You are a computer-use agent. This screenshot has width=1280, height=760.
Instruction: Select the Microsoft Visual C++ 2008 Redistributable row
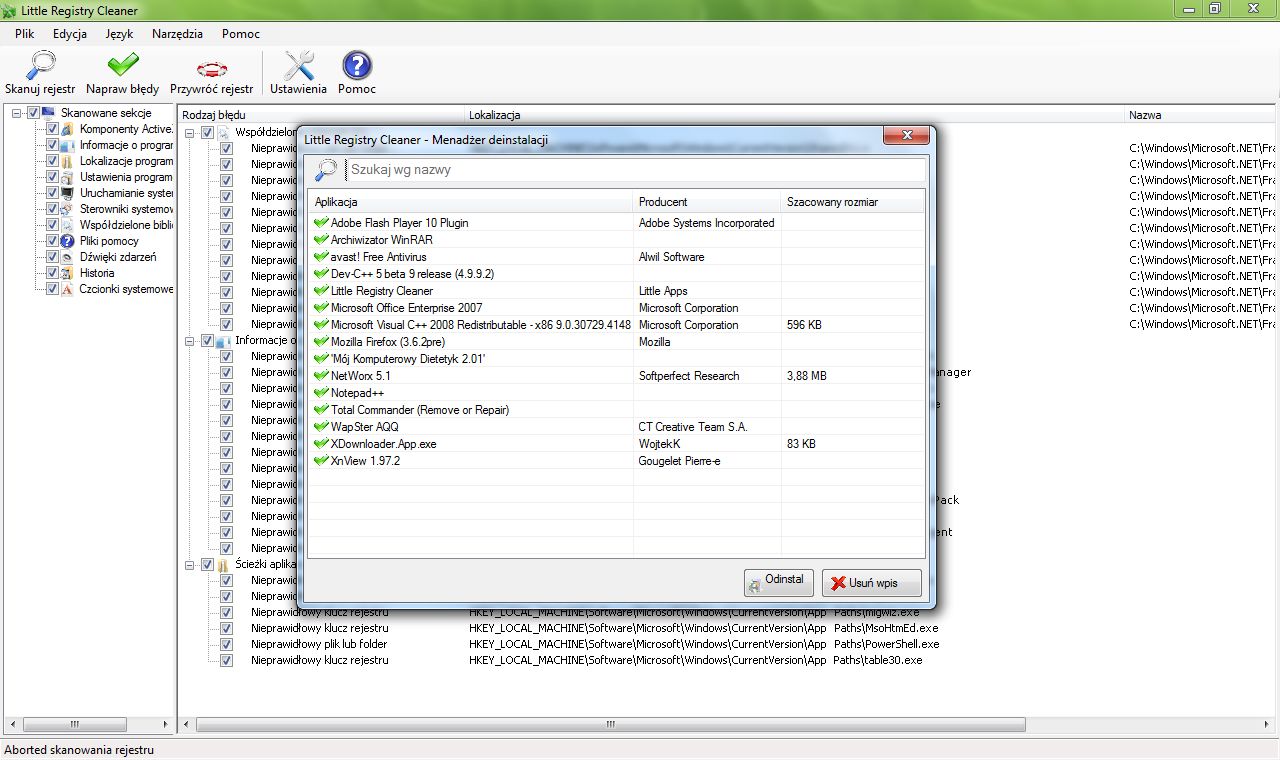(x=617, y=325)
